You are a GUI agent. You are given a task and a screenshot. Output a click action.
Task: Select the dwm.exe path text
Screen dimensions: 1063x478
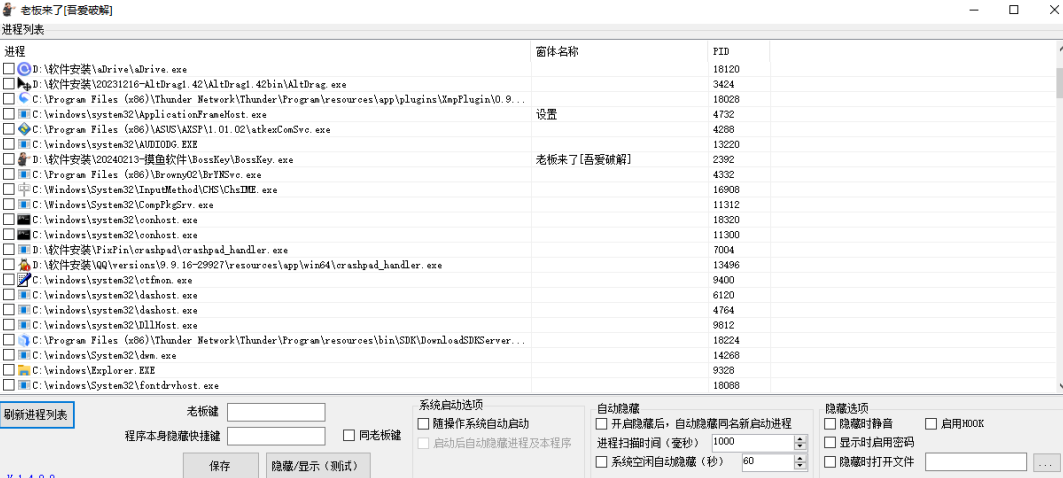104,355
